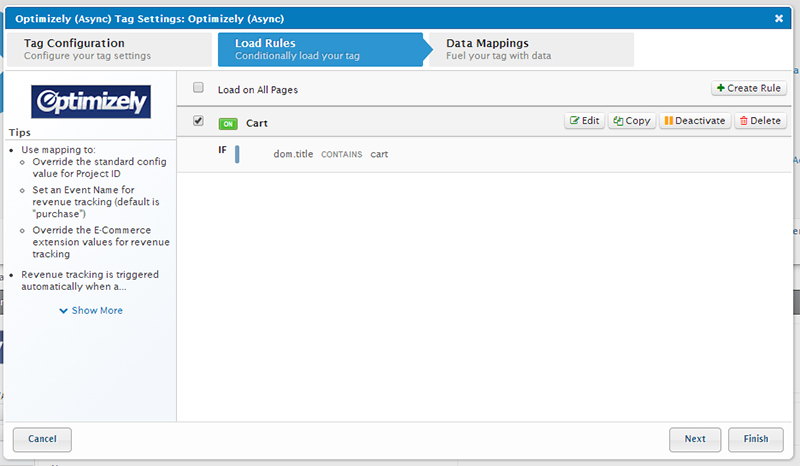Image resolution: width=800 pixels, height=466 pixels.
Task: Click Next to continue
Action: pyautogui.click(x=695, y=439)
